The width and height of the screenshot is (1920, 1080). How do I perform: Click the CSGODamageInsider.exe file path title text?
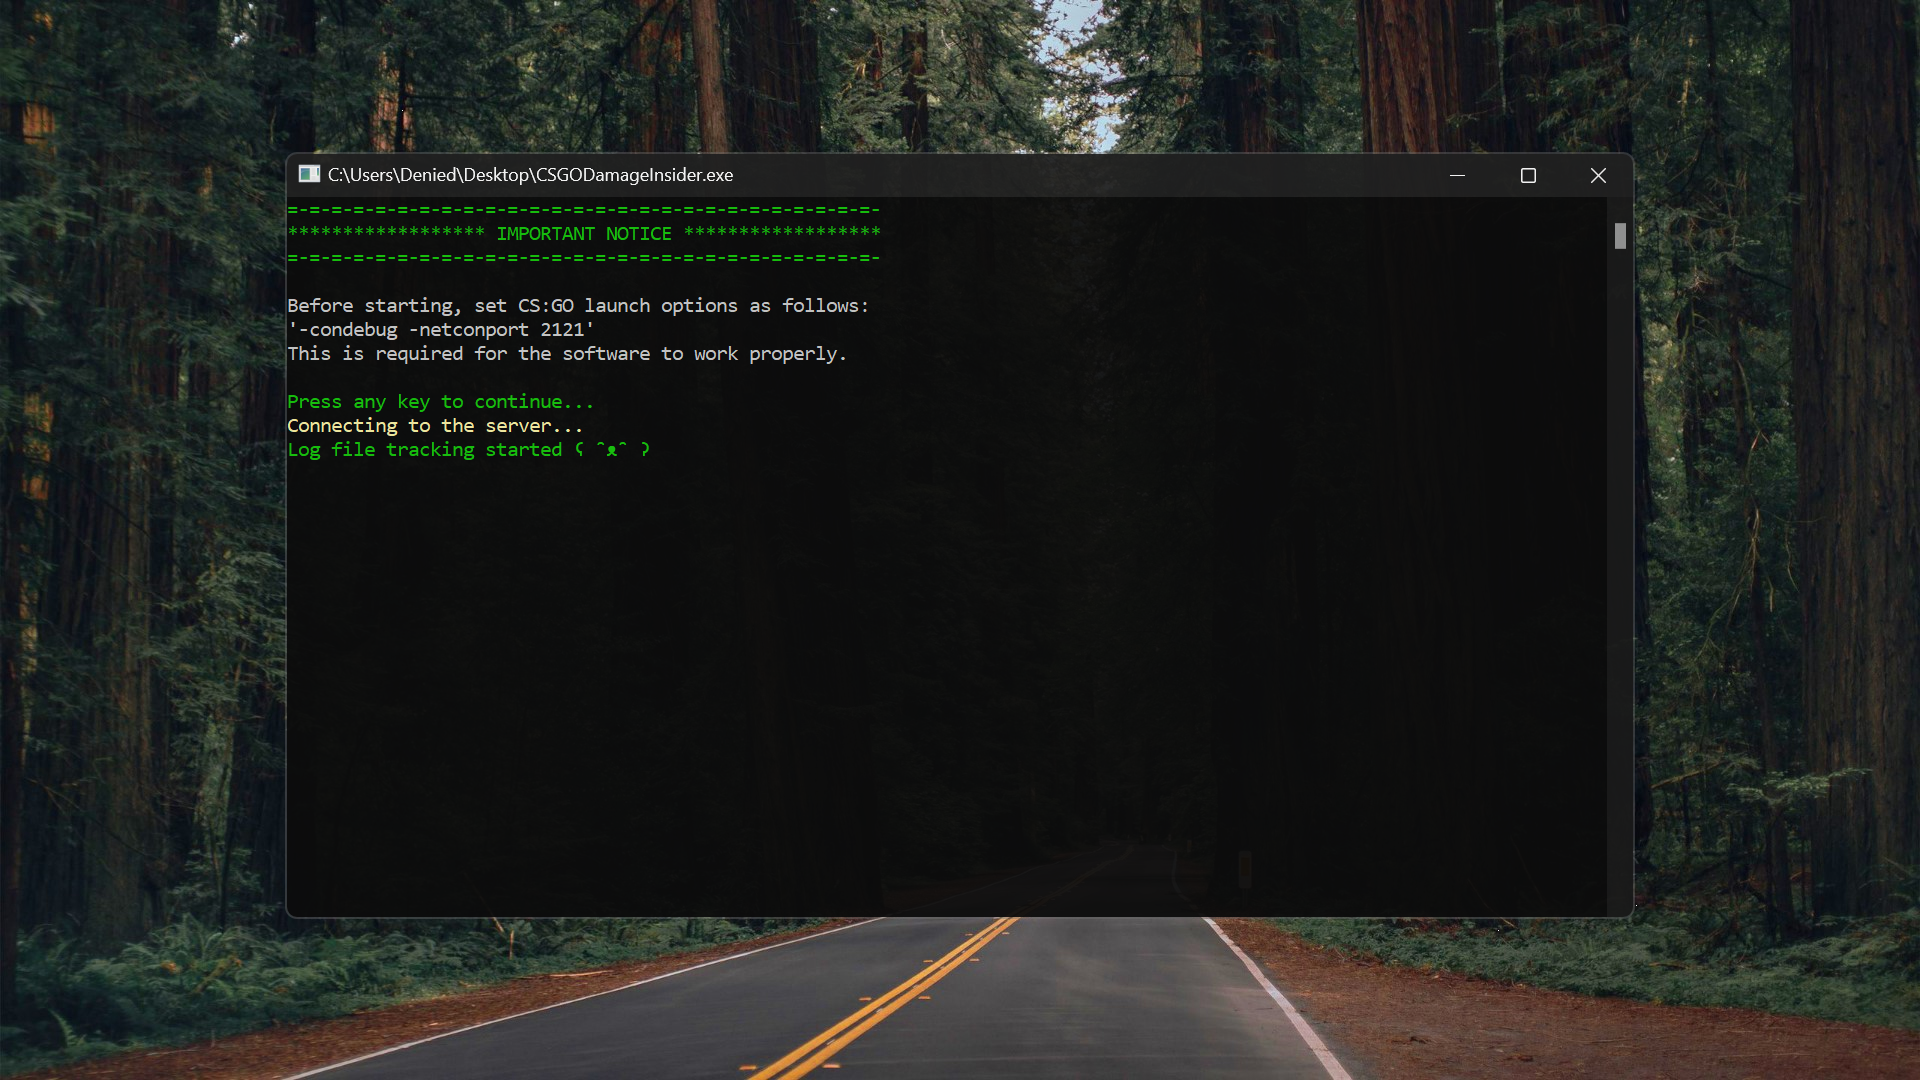(530, 175)
